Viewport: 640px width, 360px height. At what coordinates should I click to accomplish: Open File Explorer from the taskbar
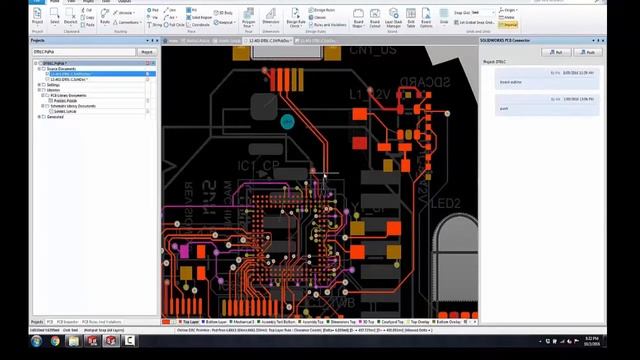74,341
